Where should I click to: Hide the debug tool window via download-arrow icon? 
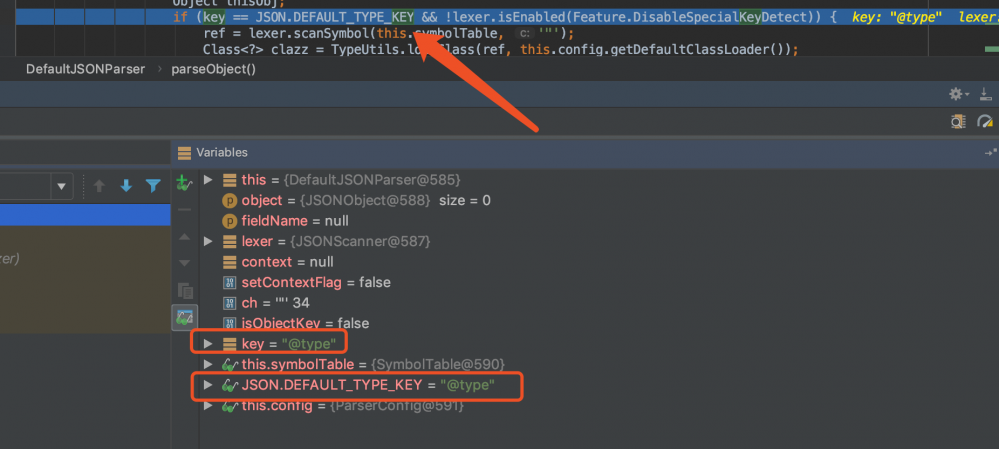pos(986,95)
